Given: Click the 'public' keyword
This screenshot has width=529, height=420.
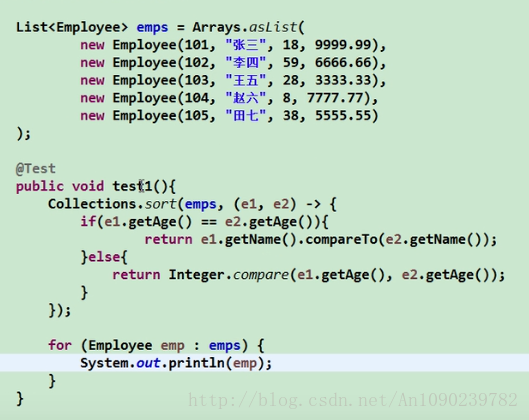Looking at the screenshot, I should point(40,187).
